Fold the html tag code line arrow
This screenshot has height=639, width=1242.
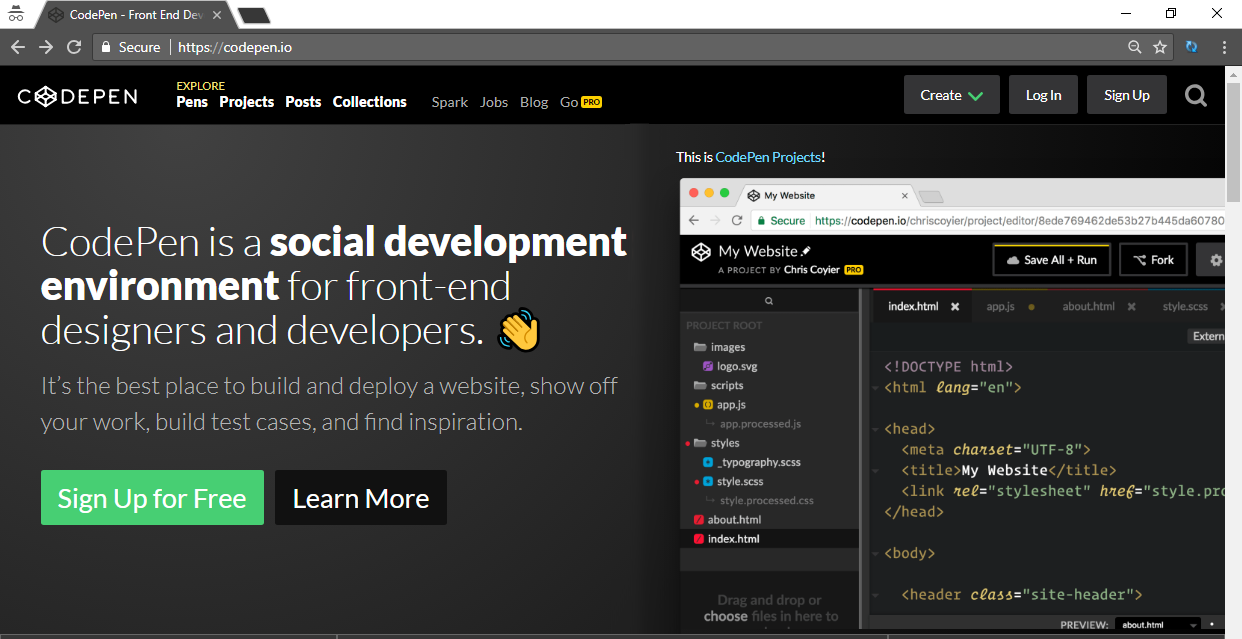point(875,388)
